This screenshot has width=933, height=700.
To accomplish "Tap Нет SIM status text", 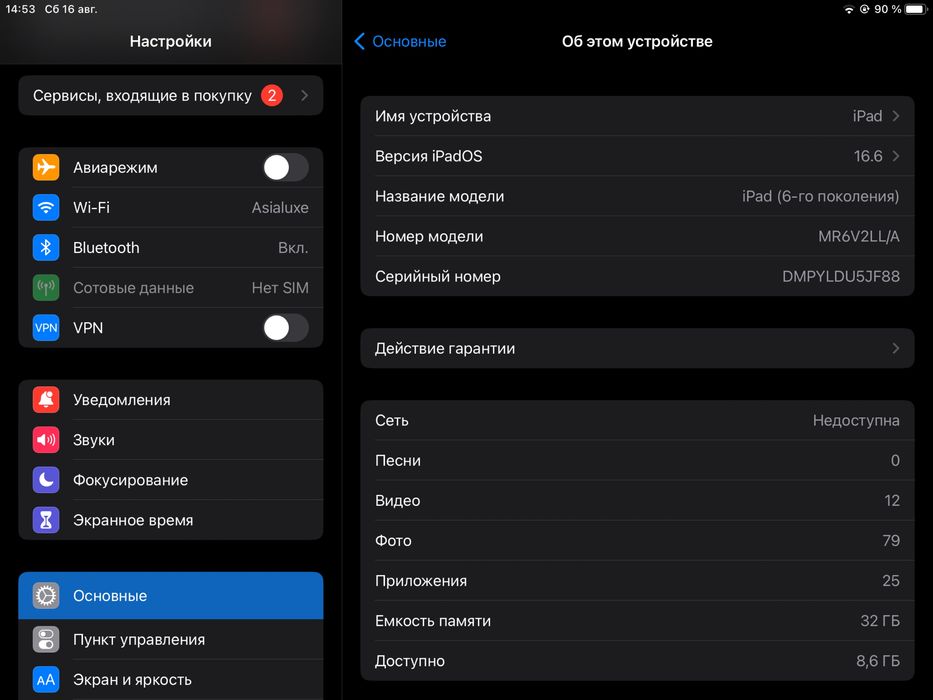I will [x=280, y=288].
